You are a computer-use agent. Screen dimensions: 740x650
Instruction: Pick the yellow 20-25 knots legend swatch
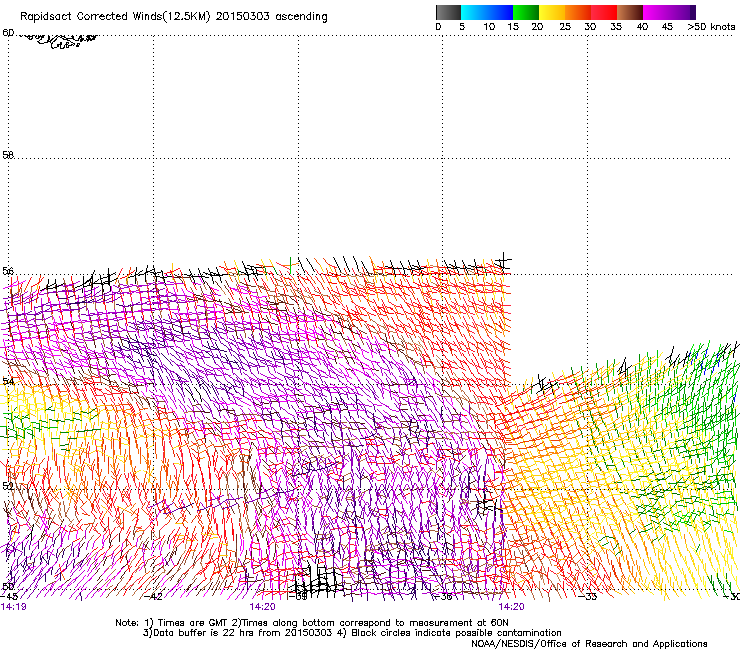coord(552,12)
